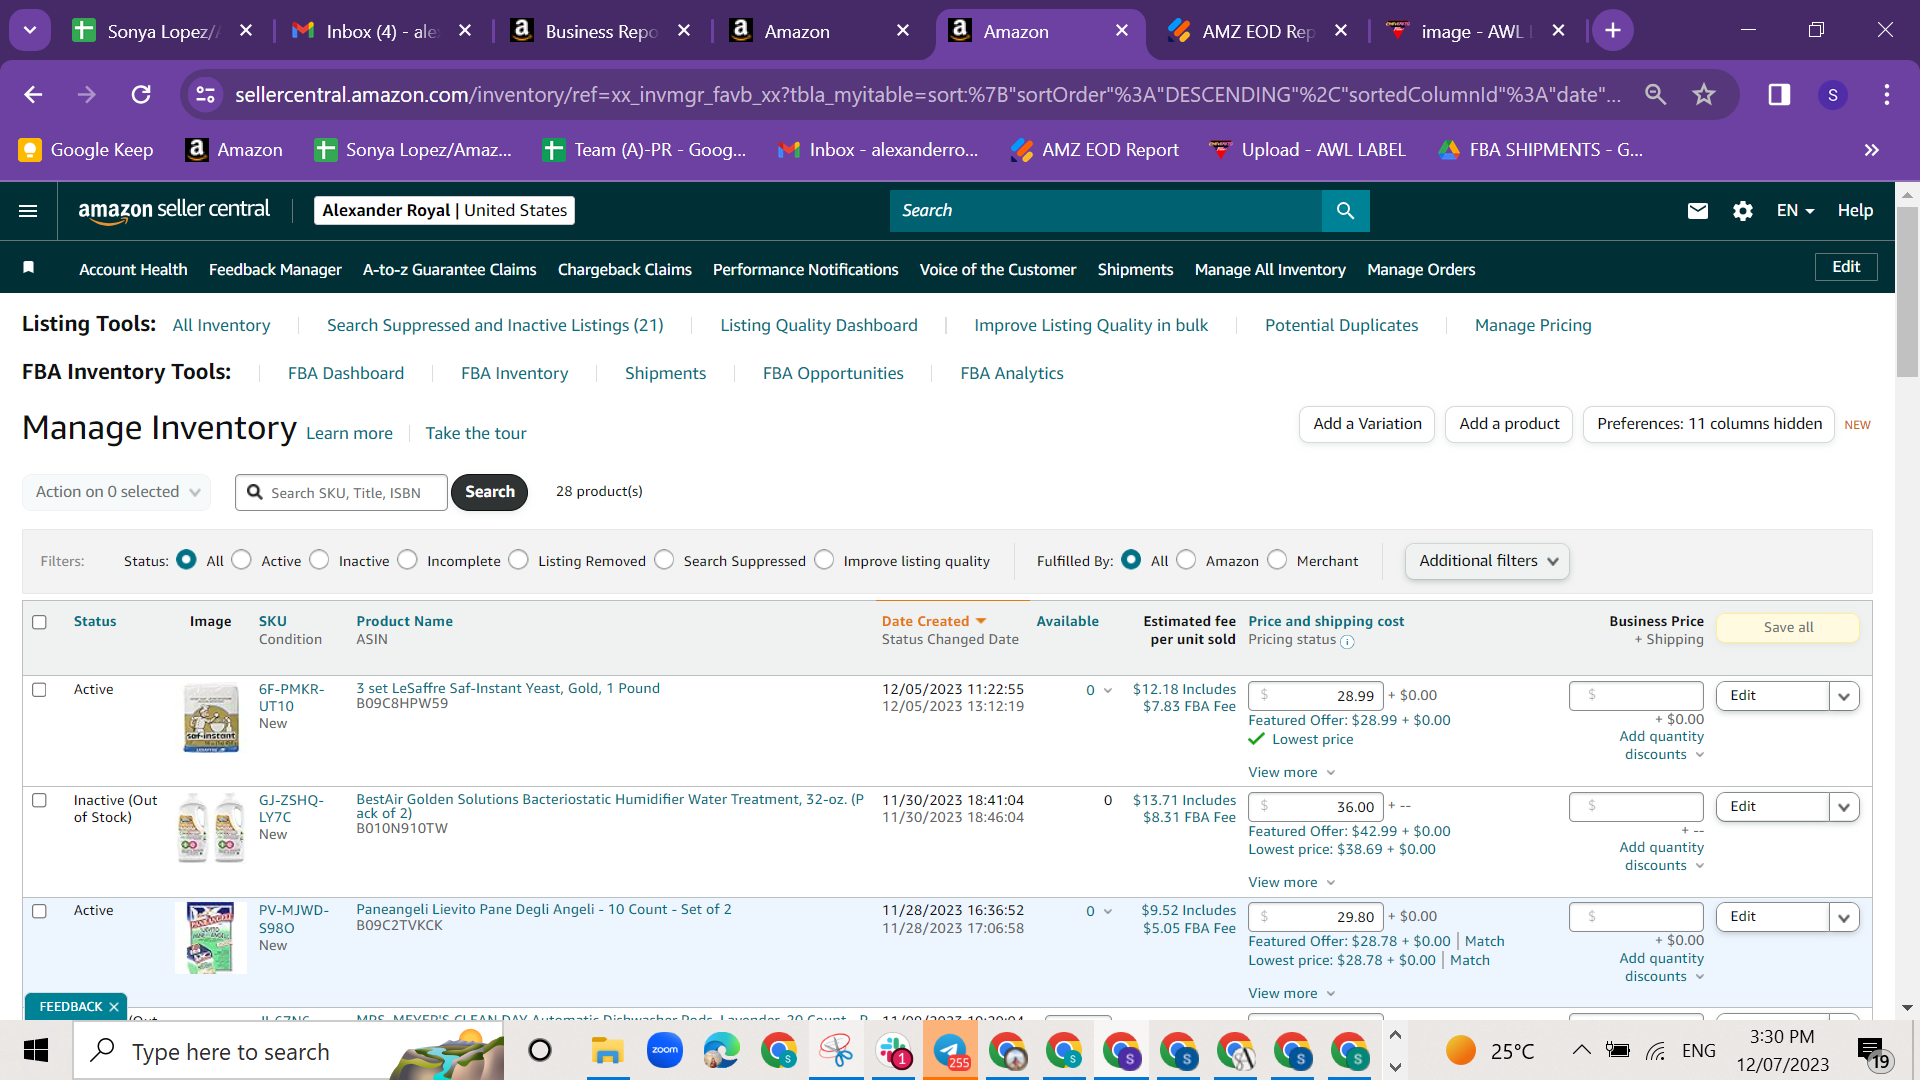Open the Windows notification center icon
Image resolution: width=1920 pixels, height=1080 pixels.
[1872, 1052]
